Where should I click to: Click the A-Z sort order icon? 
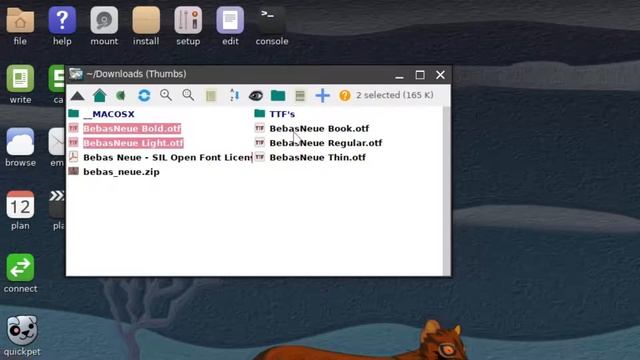[x=234, y=95]
